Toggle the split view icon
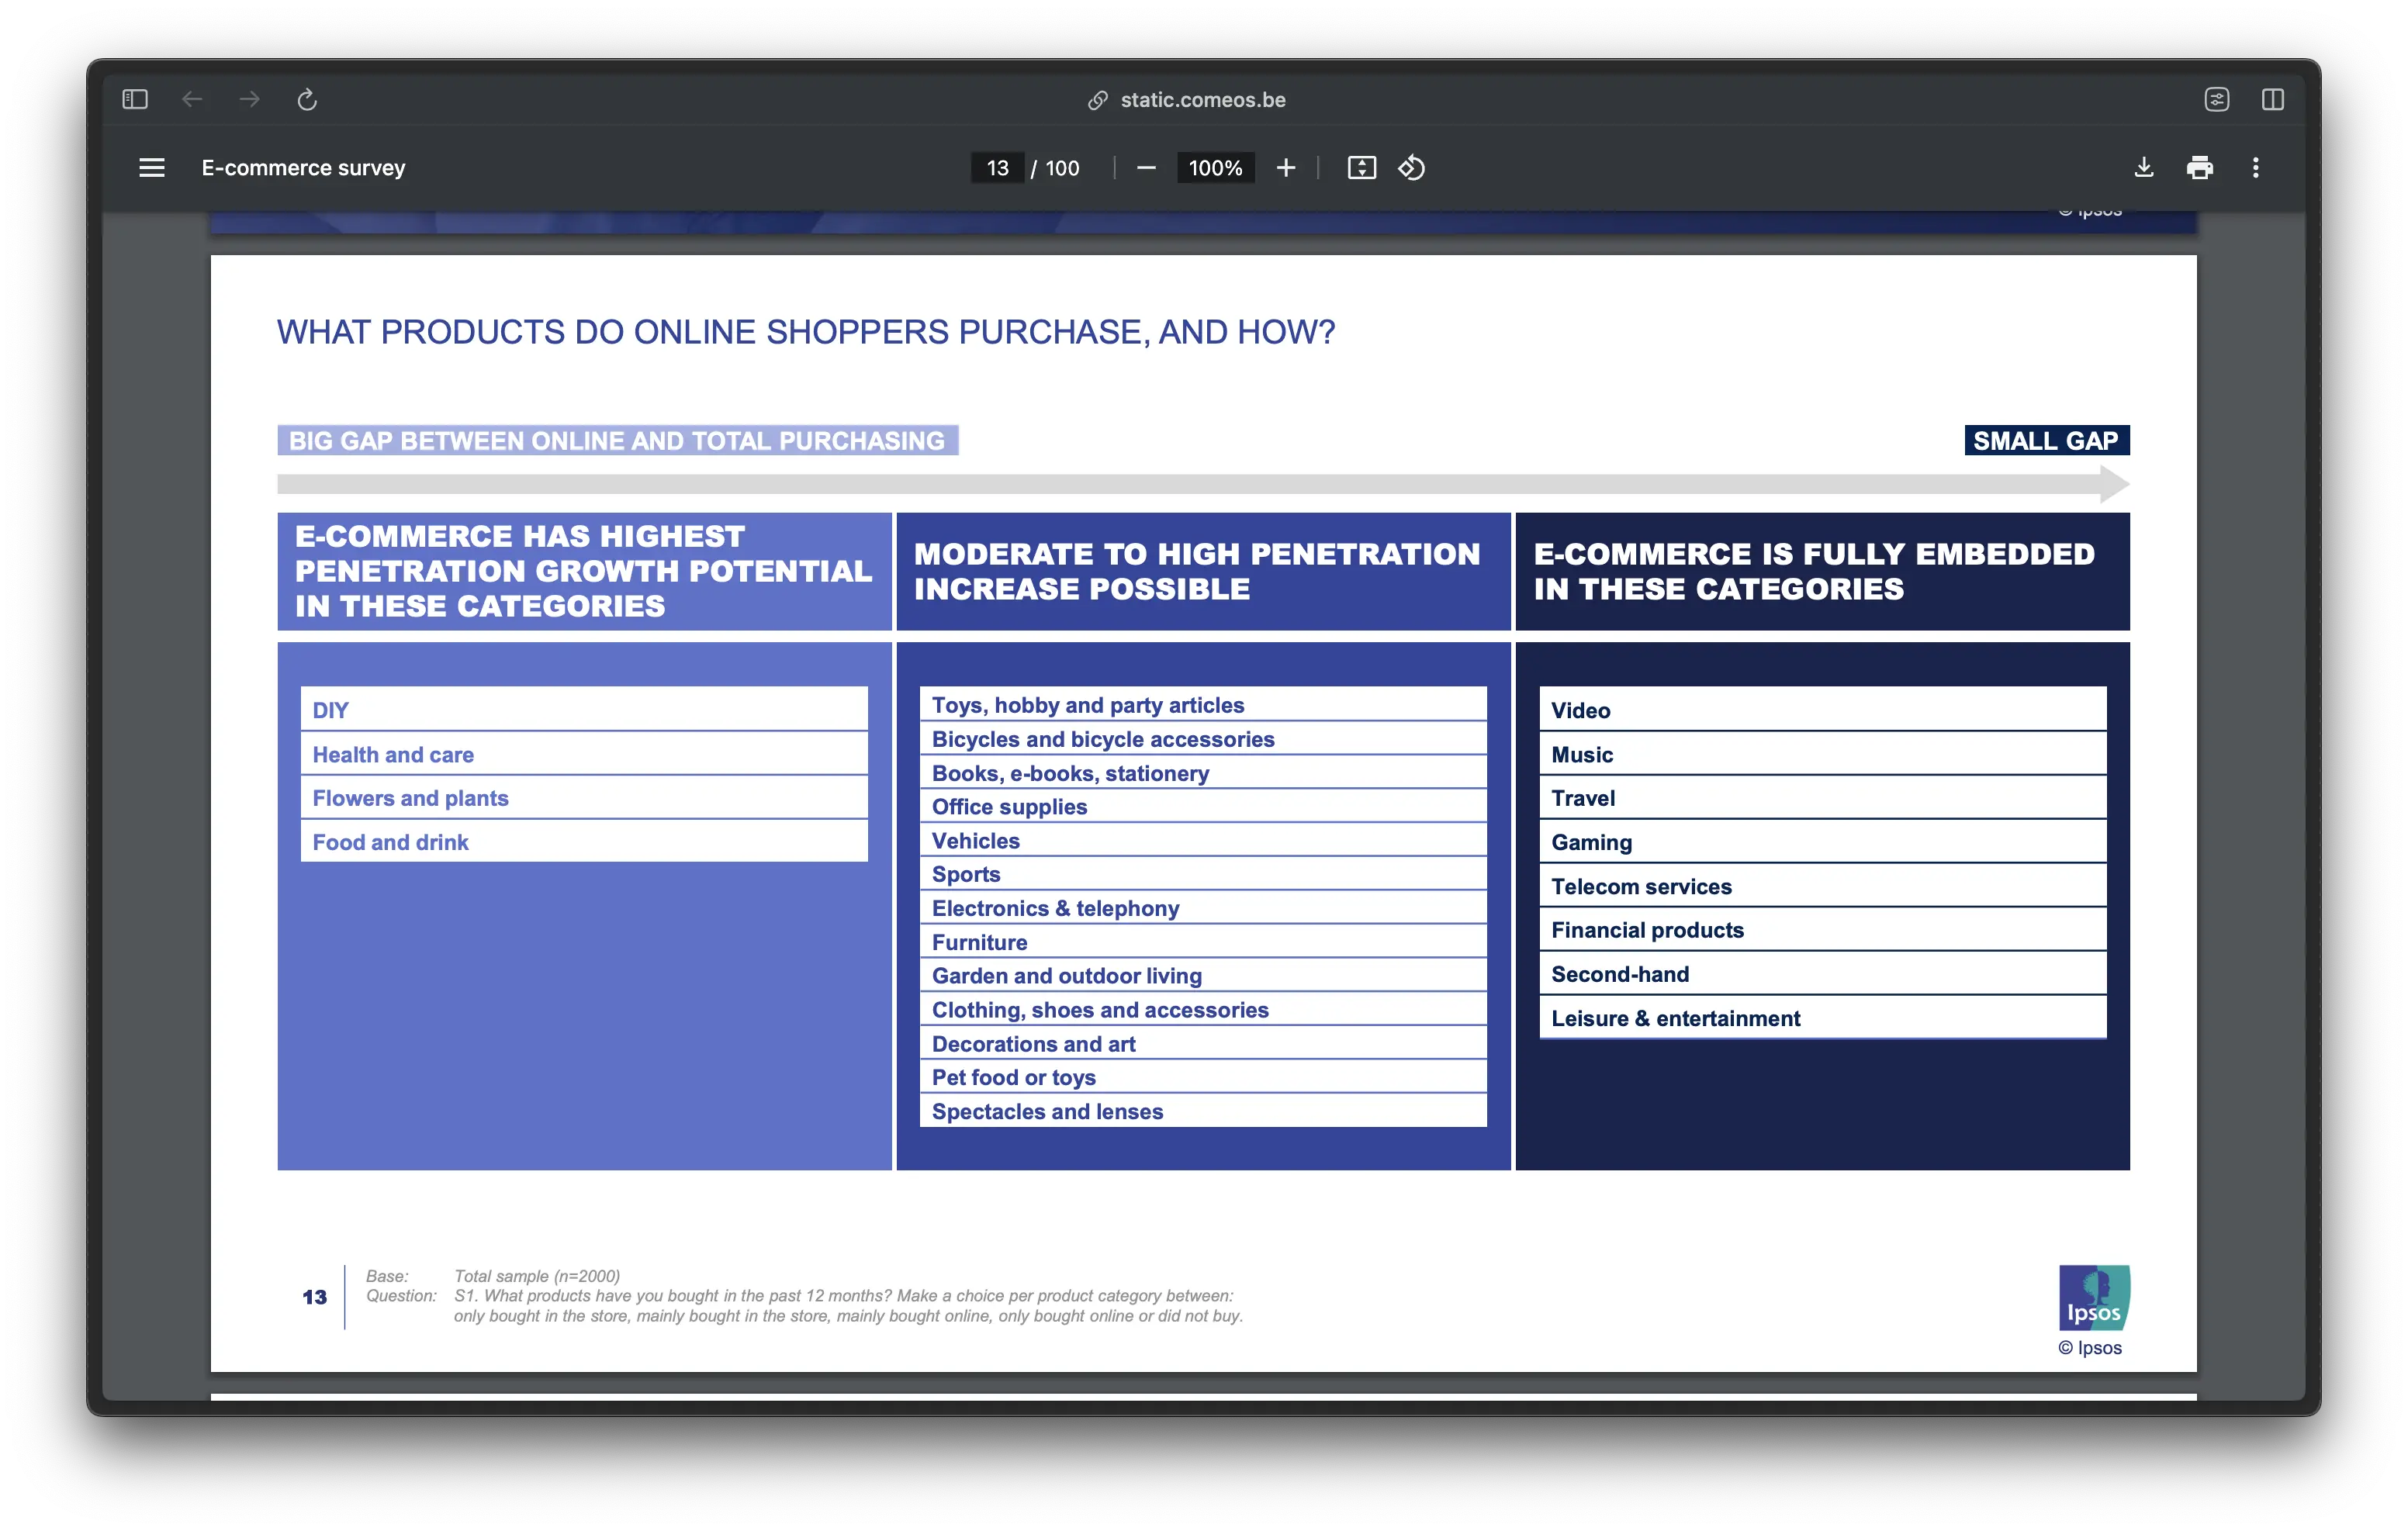2408x1531 pixels. pos(2272,99)
